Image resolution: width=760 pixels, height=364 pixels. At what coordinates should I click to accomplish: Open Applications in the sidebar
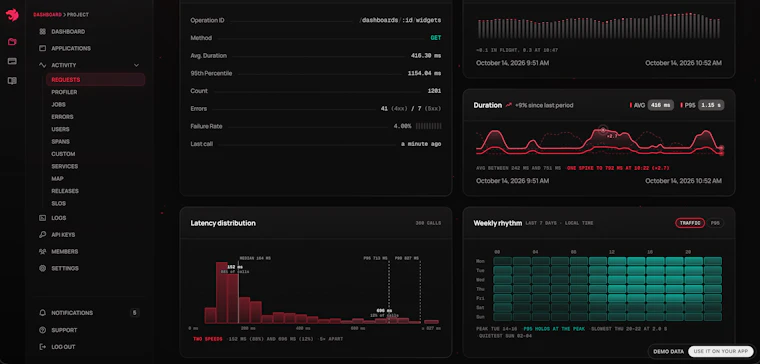tap(71, 48)
